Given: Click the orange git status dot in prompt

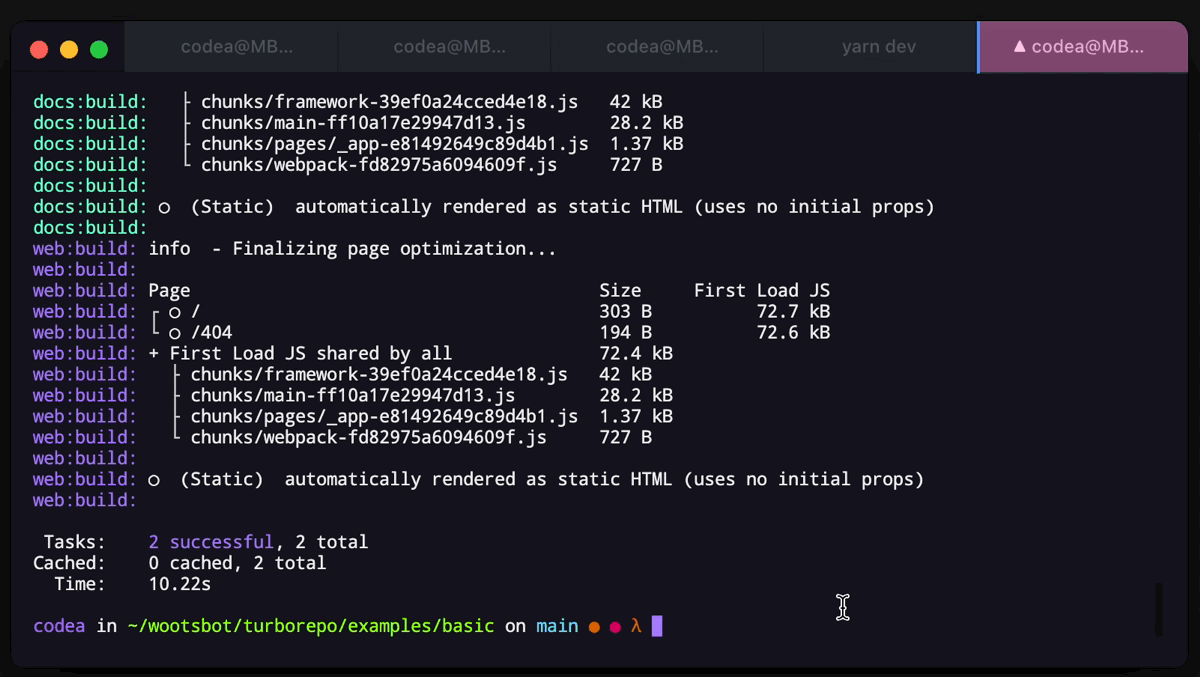Looking at the screenshot, I should coord(594,627).
